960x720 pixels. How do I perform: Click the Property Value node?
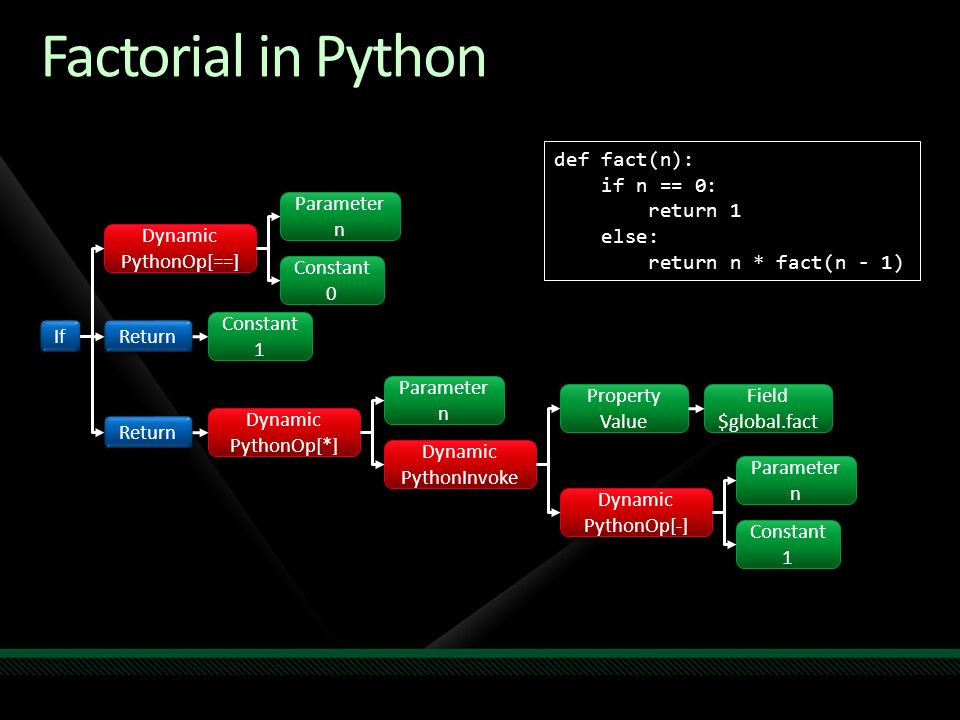[x=624, y=408]
